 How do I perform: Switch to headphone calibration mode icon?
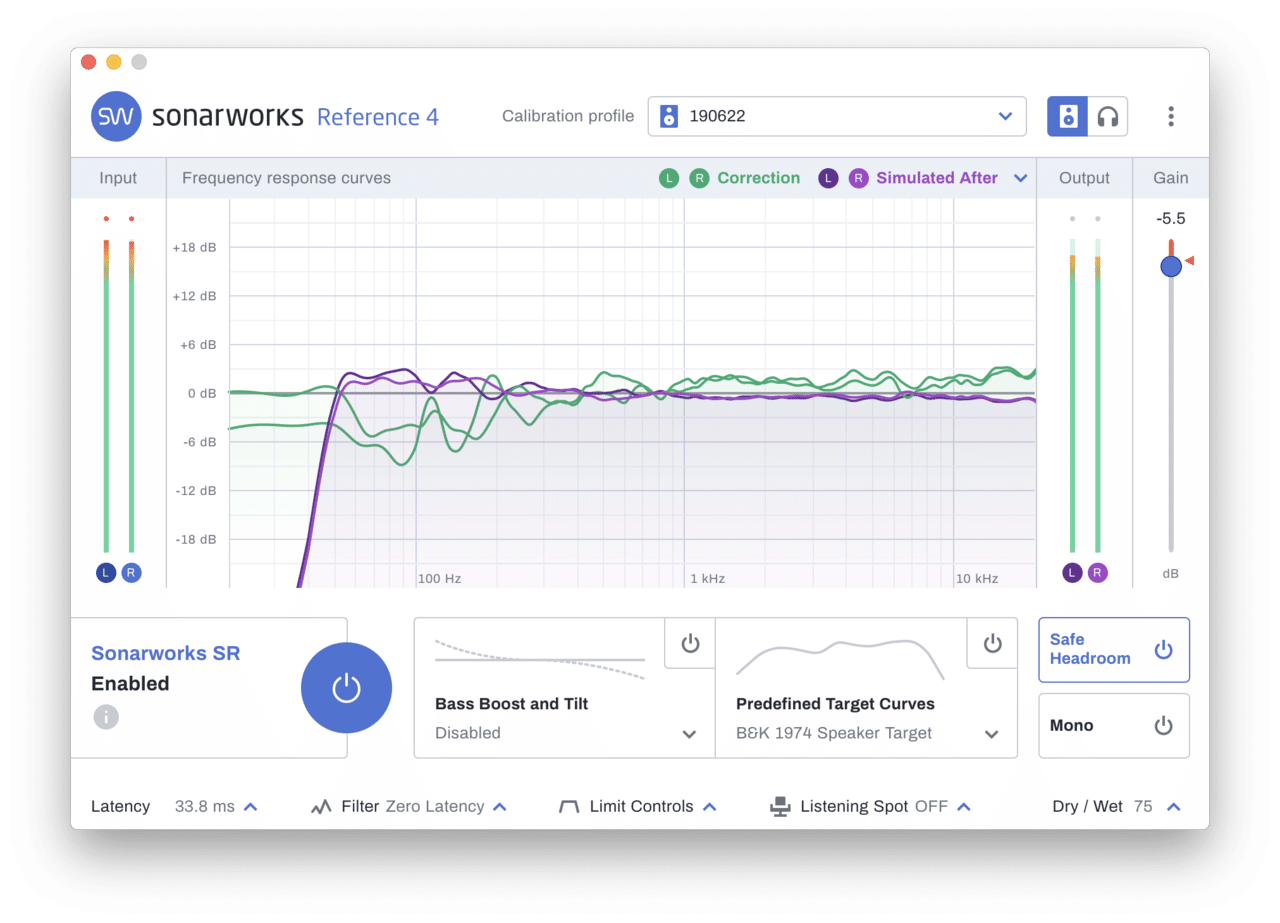click(1107, 116)
